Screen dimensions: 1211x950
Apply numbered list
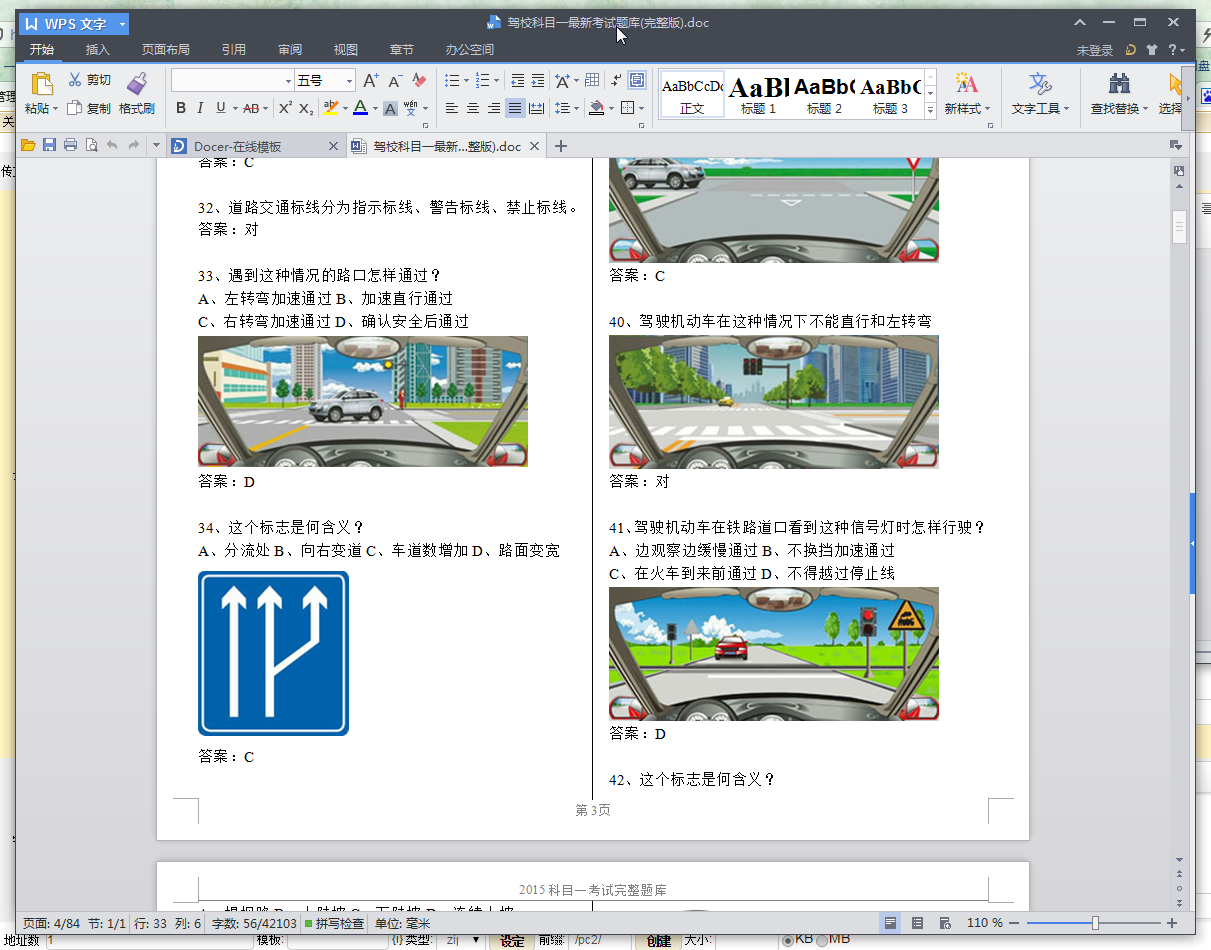point(483,81)
